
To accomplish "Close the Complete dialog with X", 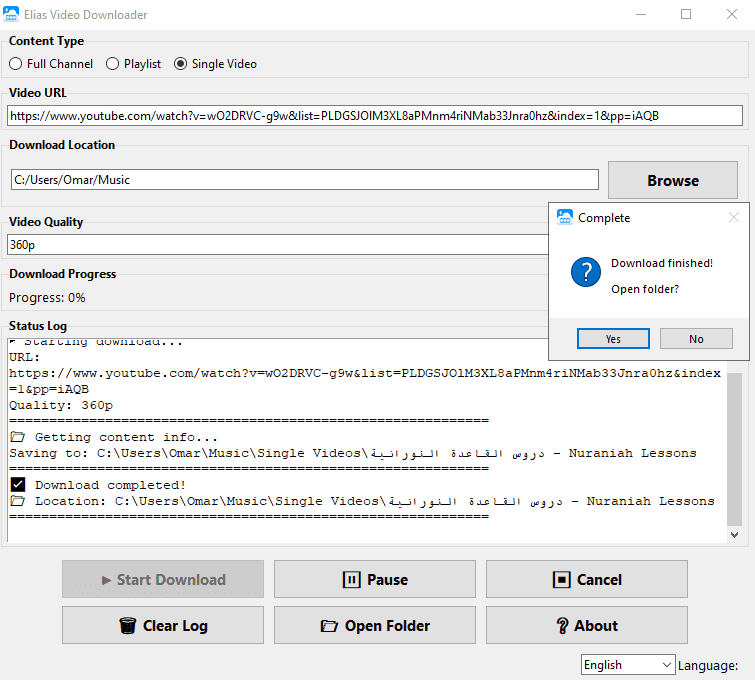I will coord(734,217).
